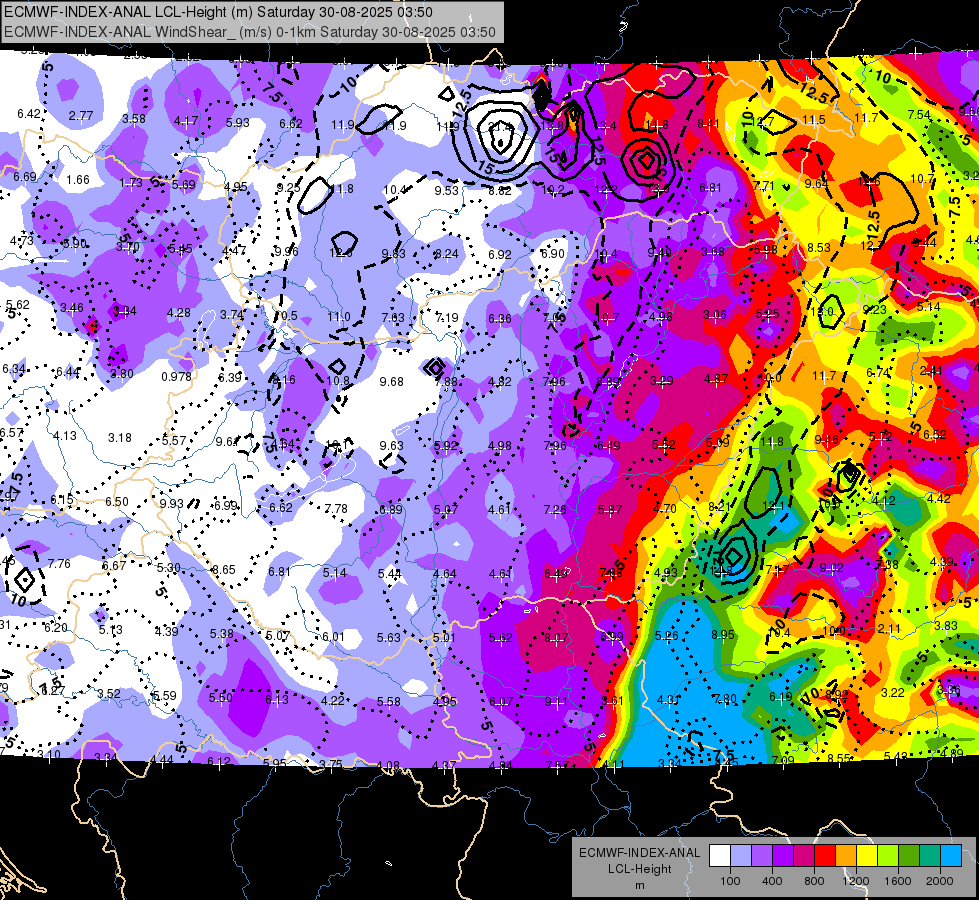The height and width of the screenshot is (900, 979).
Task: Click the wind shear value '7.80'
Action: [725, 699]
